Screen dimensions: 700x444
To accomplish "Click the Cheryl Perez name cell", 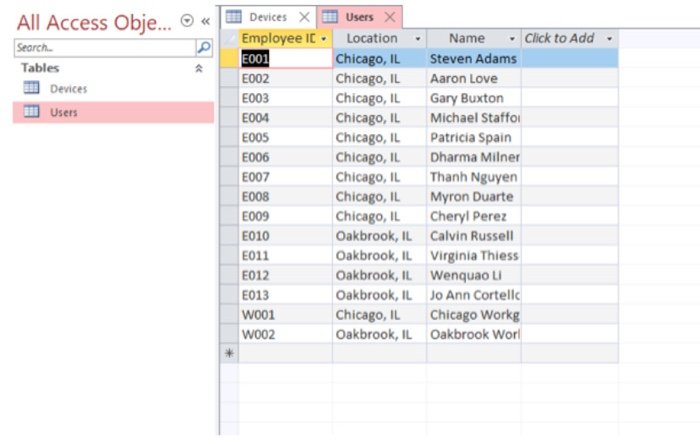I will coord(474,216).
